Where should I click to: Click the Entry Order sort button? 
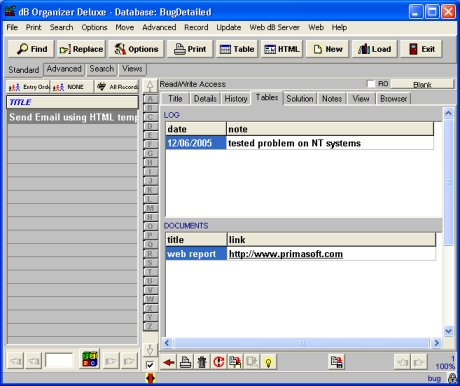[29, 87]
